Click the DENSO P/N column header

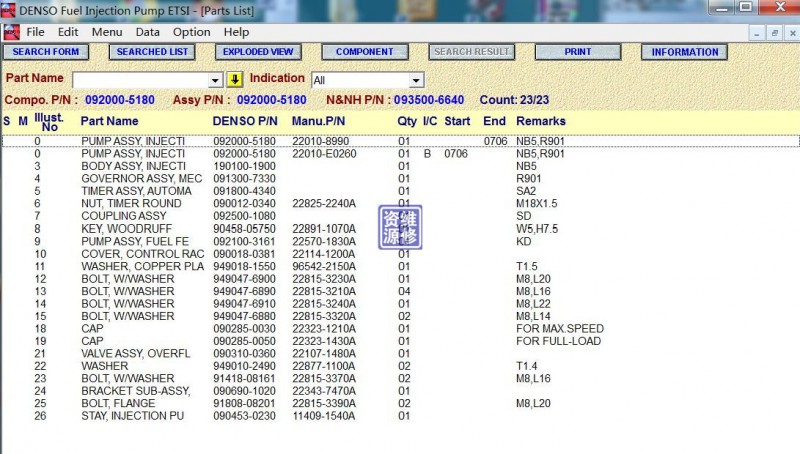click(245, 121)
